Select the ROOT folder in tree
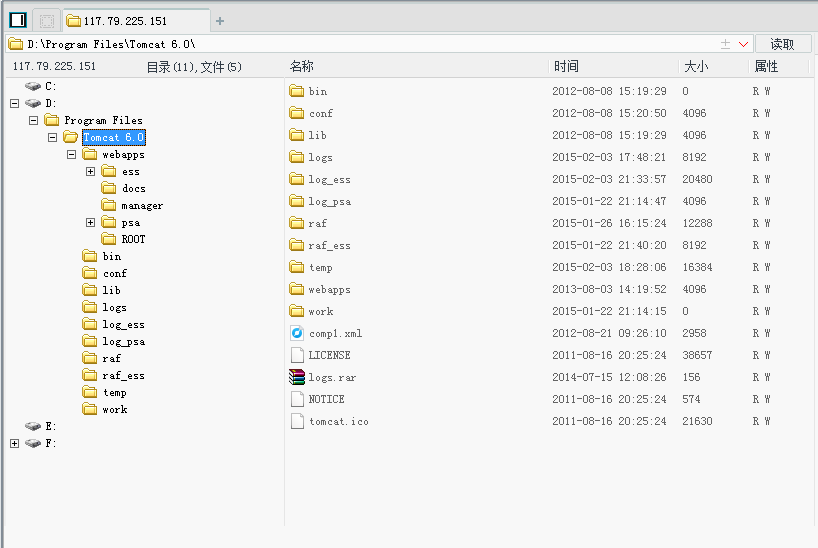Image resolution: width=818 pixels, height=548 pixels. coord(133,240)
